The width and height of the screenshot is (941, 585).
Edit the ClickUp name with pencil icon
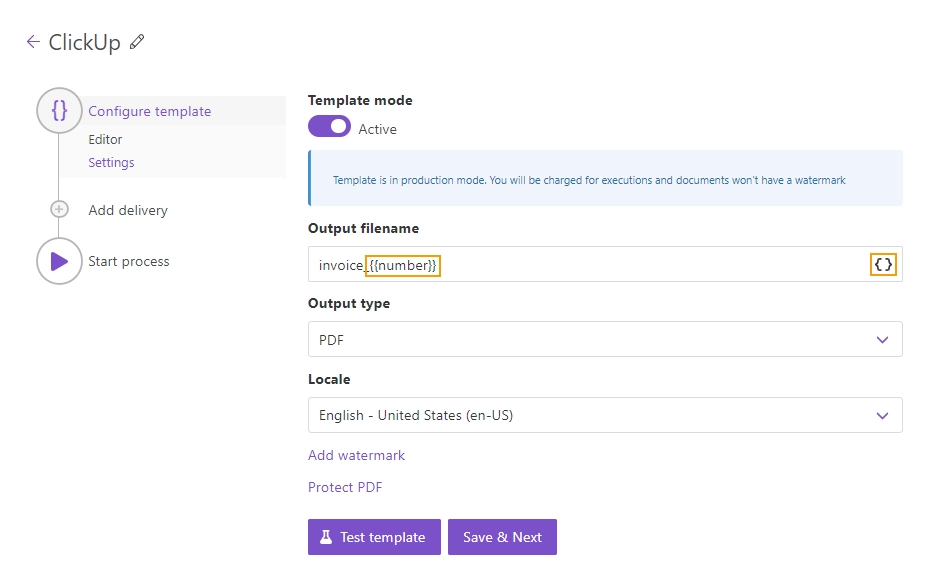pyautogui.click(x=137, y=41)
